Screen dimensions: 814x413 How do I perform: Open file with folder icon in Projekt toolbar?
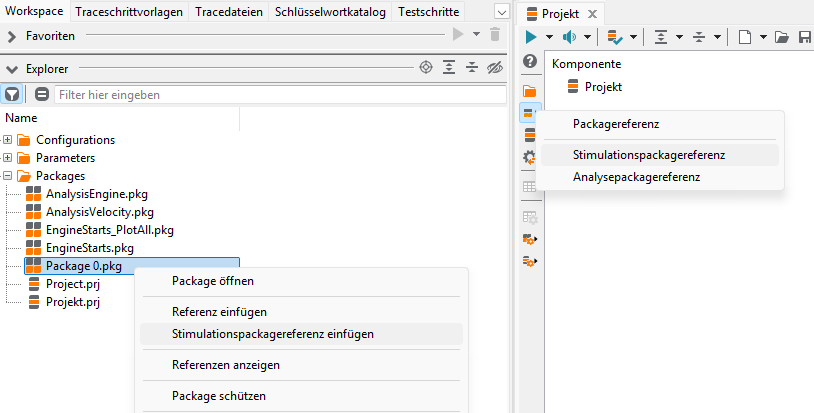(782, 37)
